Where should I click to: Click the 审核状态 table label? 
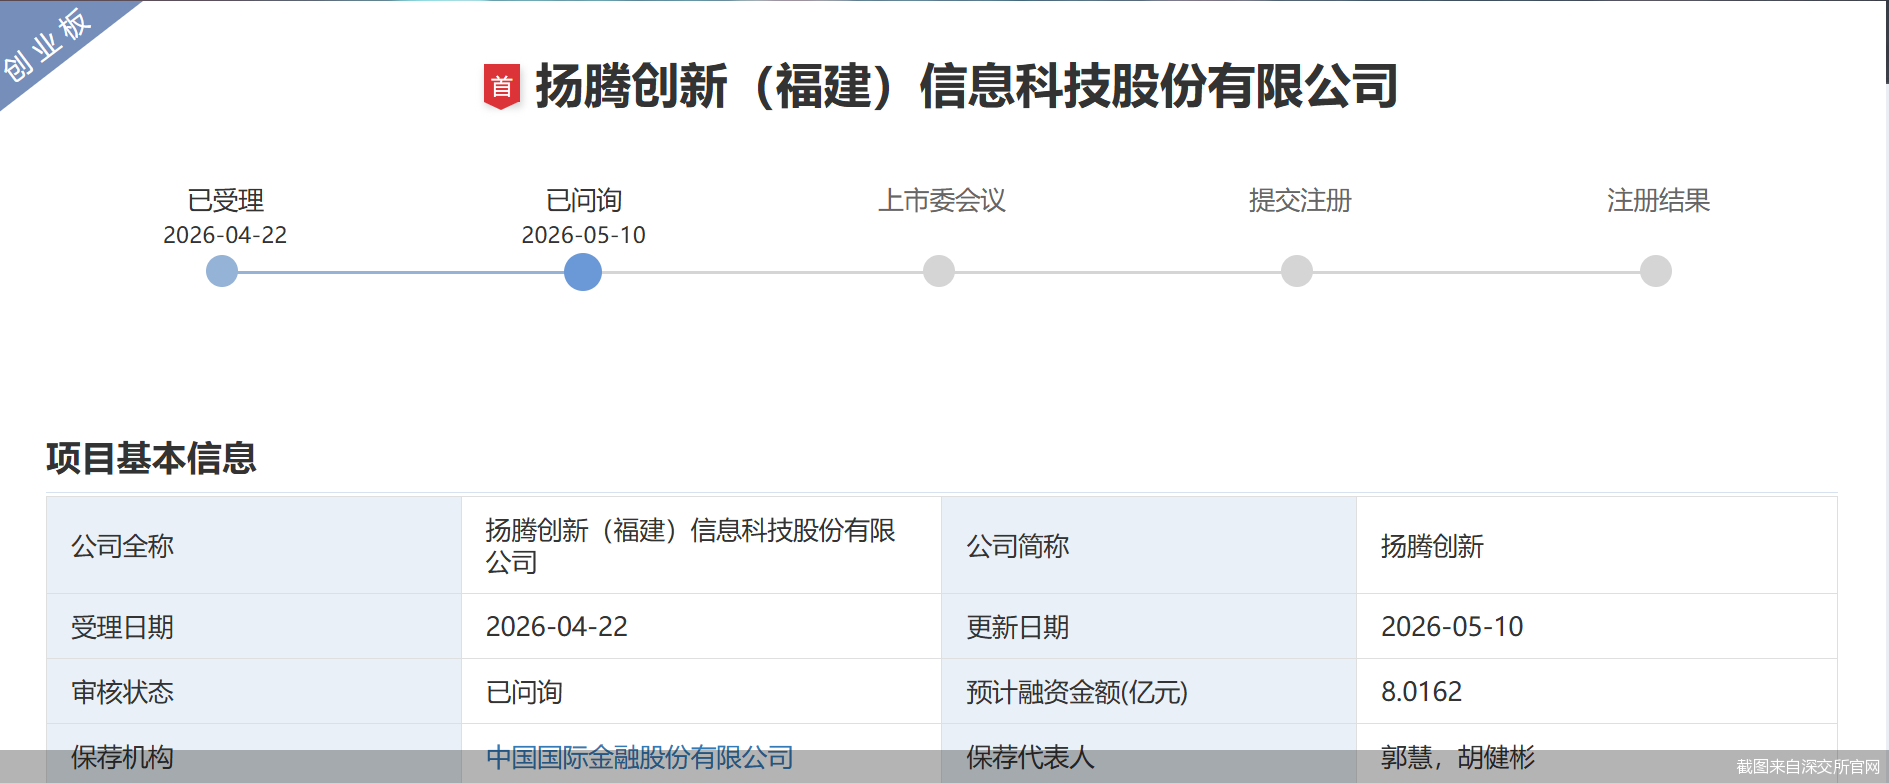pos(123,692)
